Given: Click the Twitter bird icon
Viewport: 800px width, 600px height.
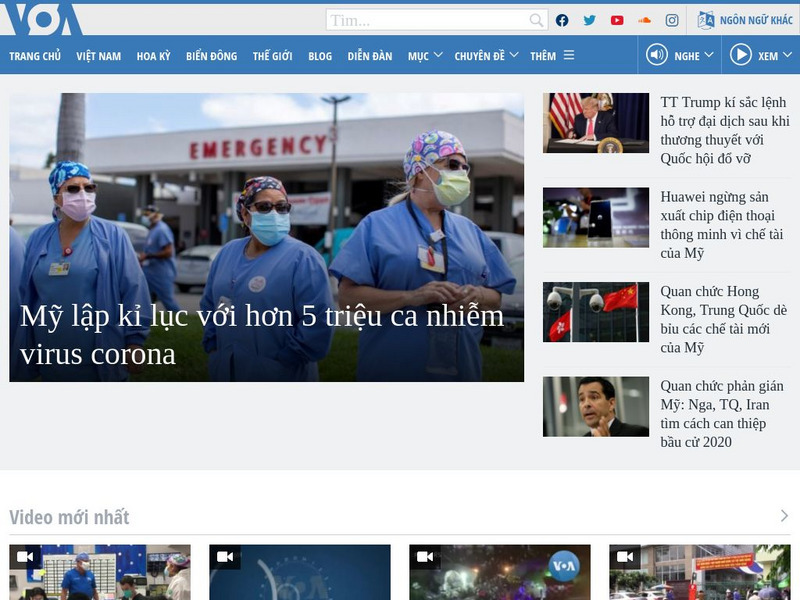Looking at the screenshot, I should [589, 19].
